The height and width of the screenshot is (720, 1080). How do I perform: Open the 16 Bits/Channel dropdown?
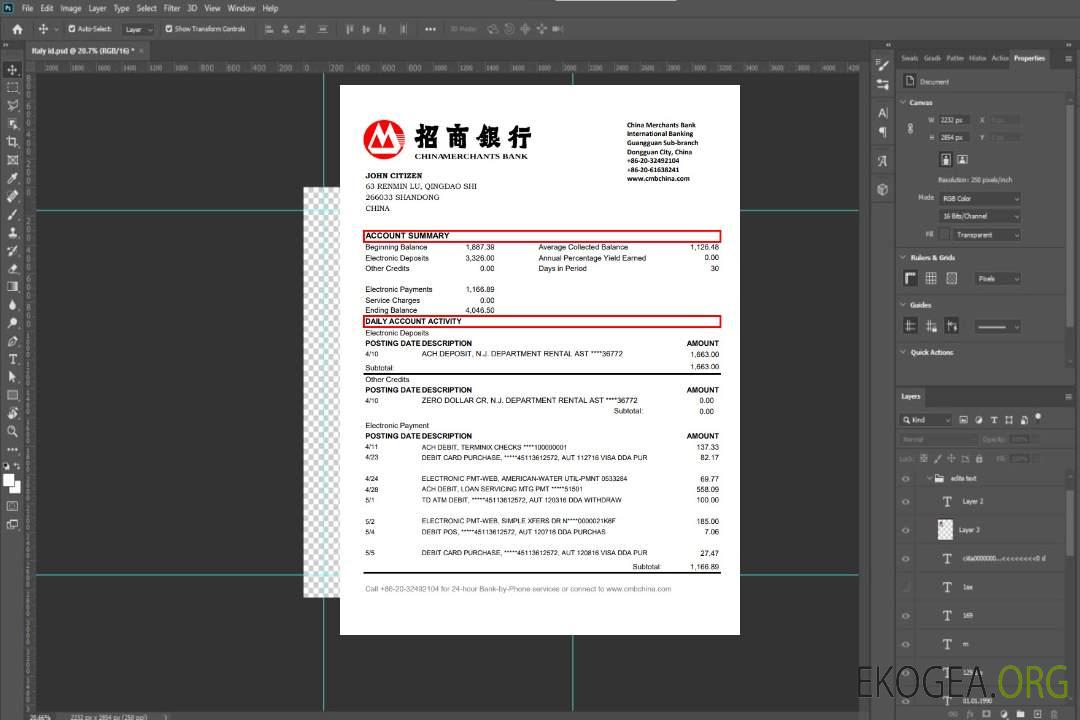(980, 216)
